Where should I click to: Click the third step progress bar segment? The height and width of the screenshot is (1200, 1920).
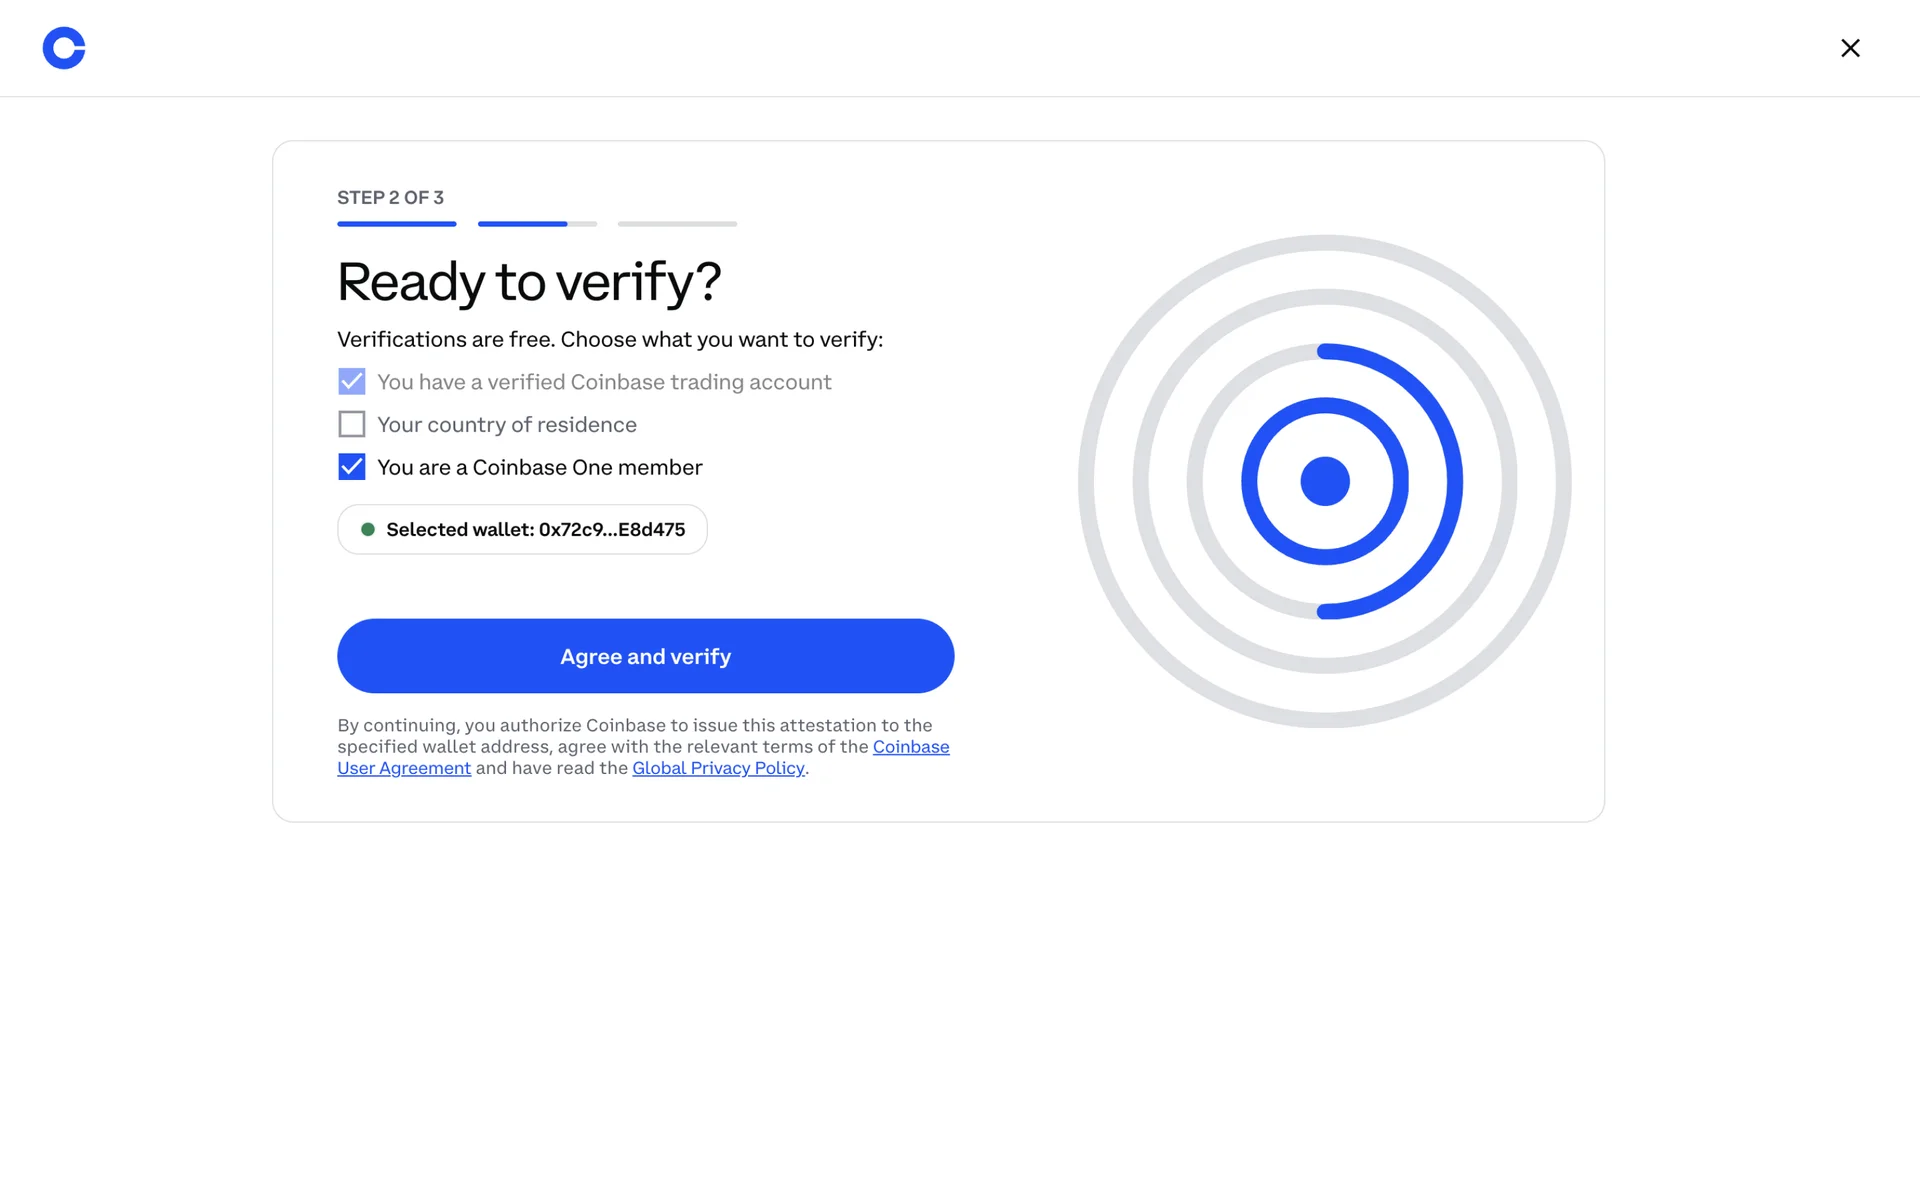(x=677, y=224)
